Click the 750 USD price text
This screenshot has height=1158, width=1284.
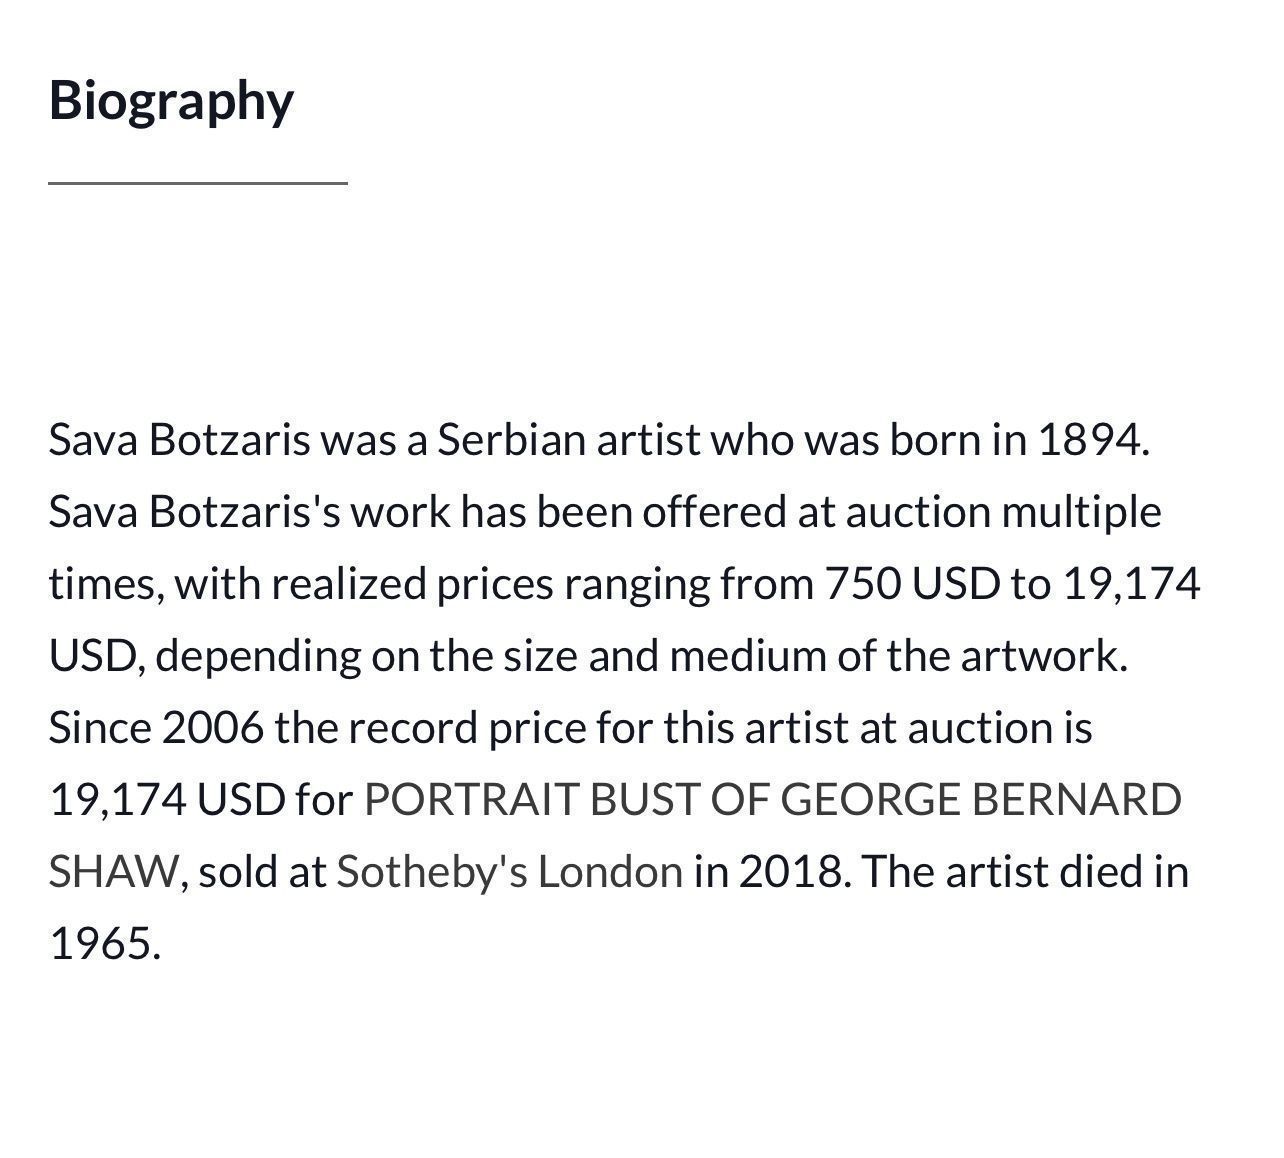[911, 583]
